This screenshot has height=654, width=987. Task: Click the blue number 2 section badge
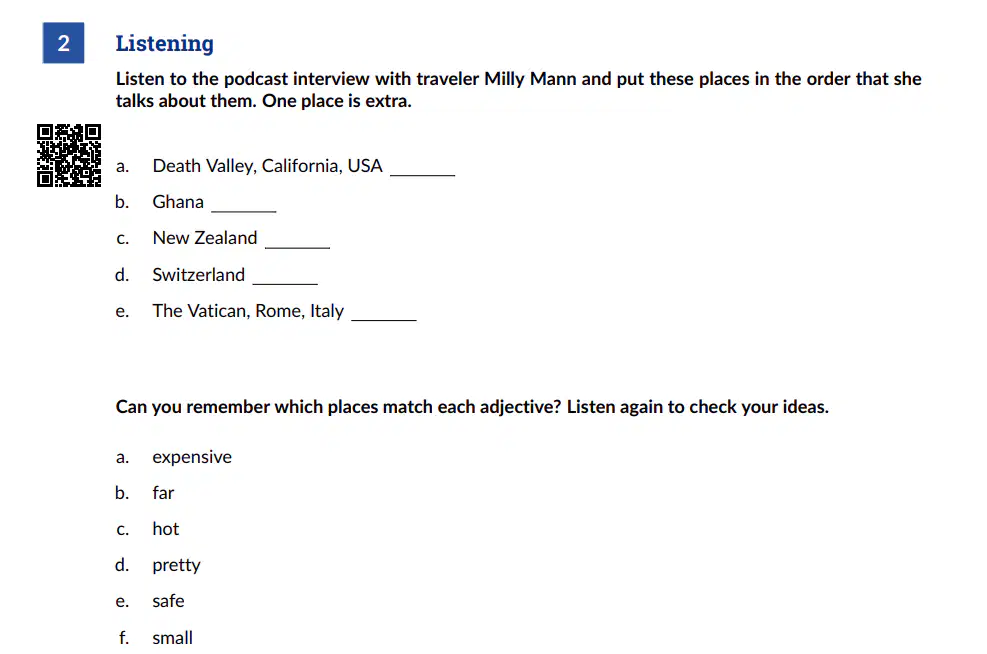64,43
